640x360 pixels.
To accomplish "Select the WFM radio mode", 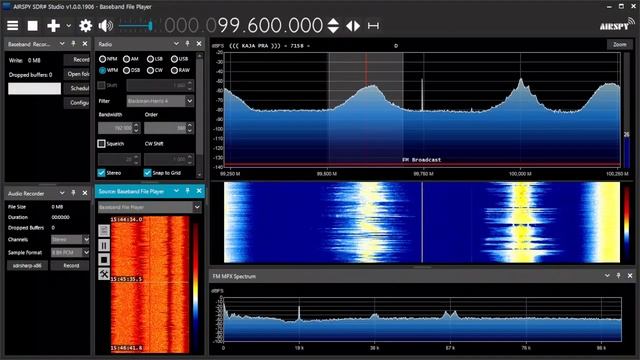I will coord(108,70).
